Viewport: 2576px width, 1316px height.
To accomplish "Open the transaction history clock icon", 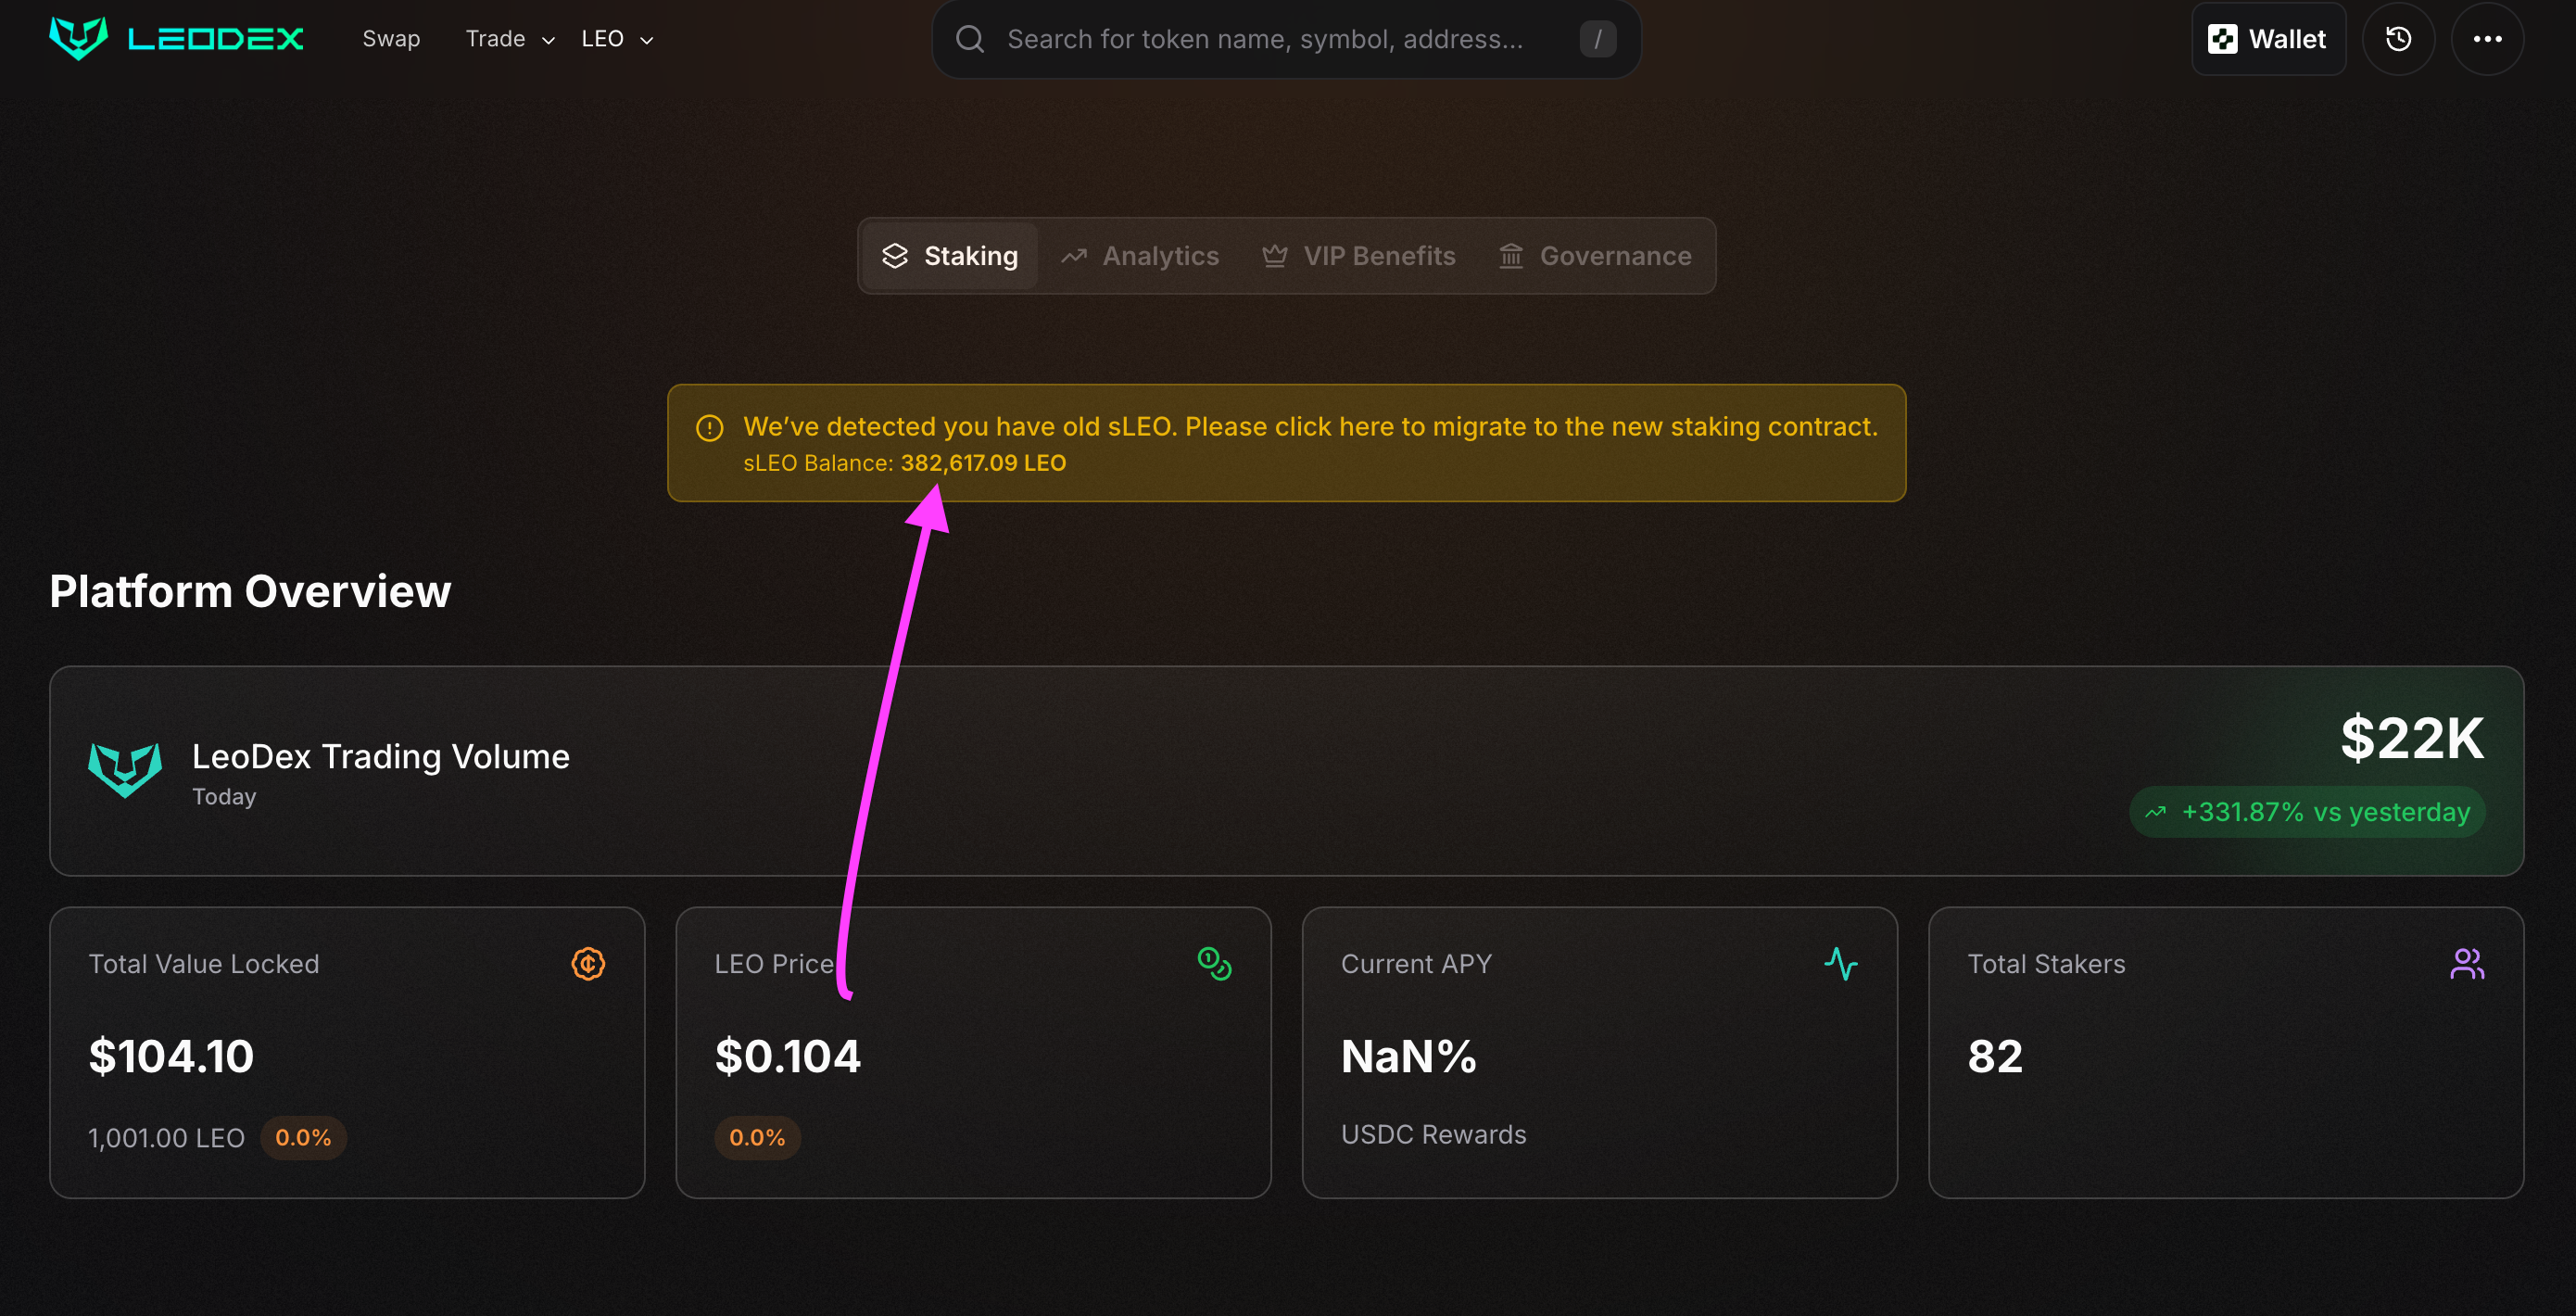I will pyautogui.click(x=2398, y=39).
